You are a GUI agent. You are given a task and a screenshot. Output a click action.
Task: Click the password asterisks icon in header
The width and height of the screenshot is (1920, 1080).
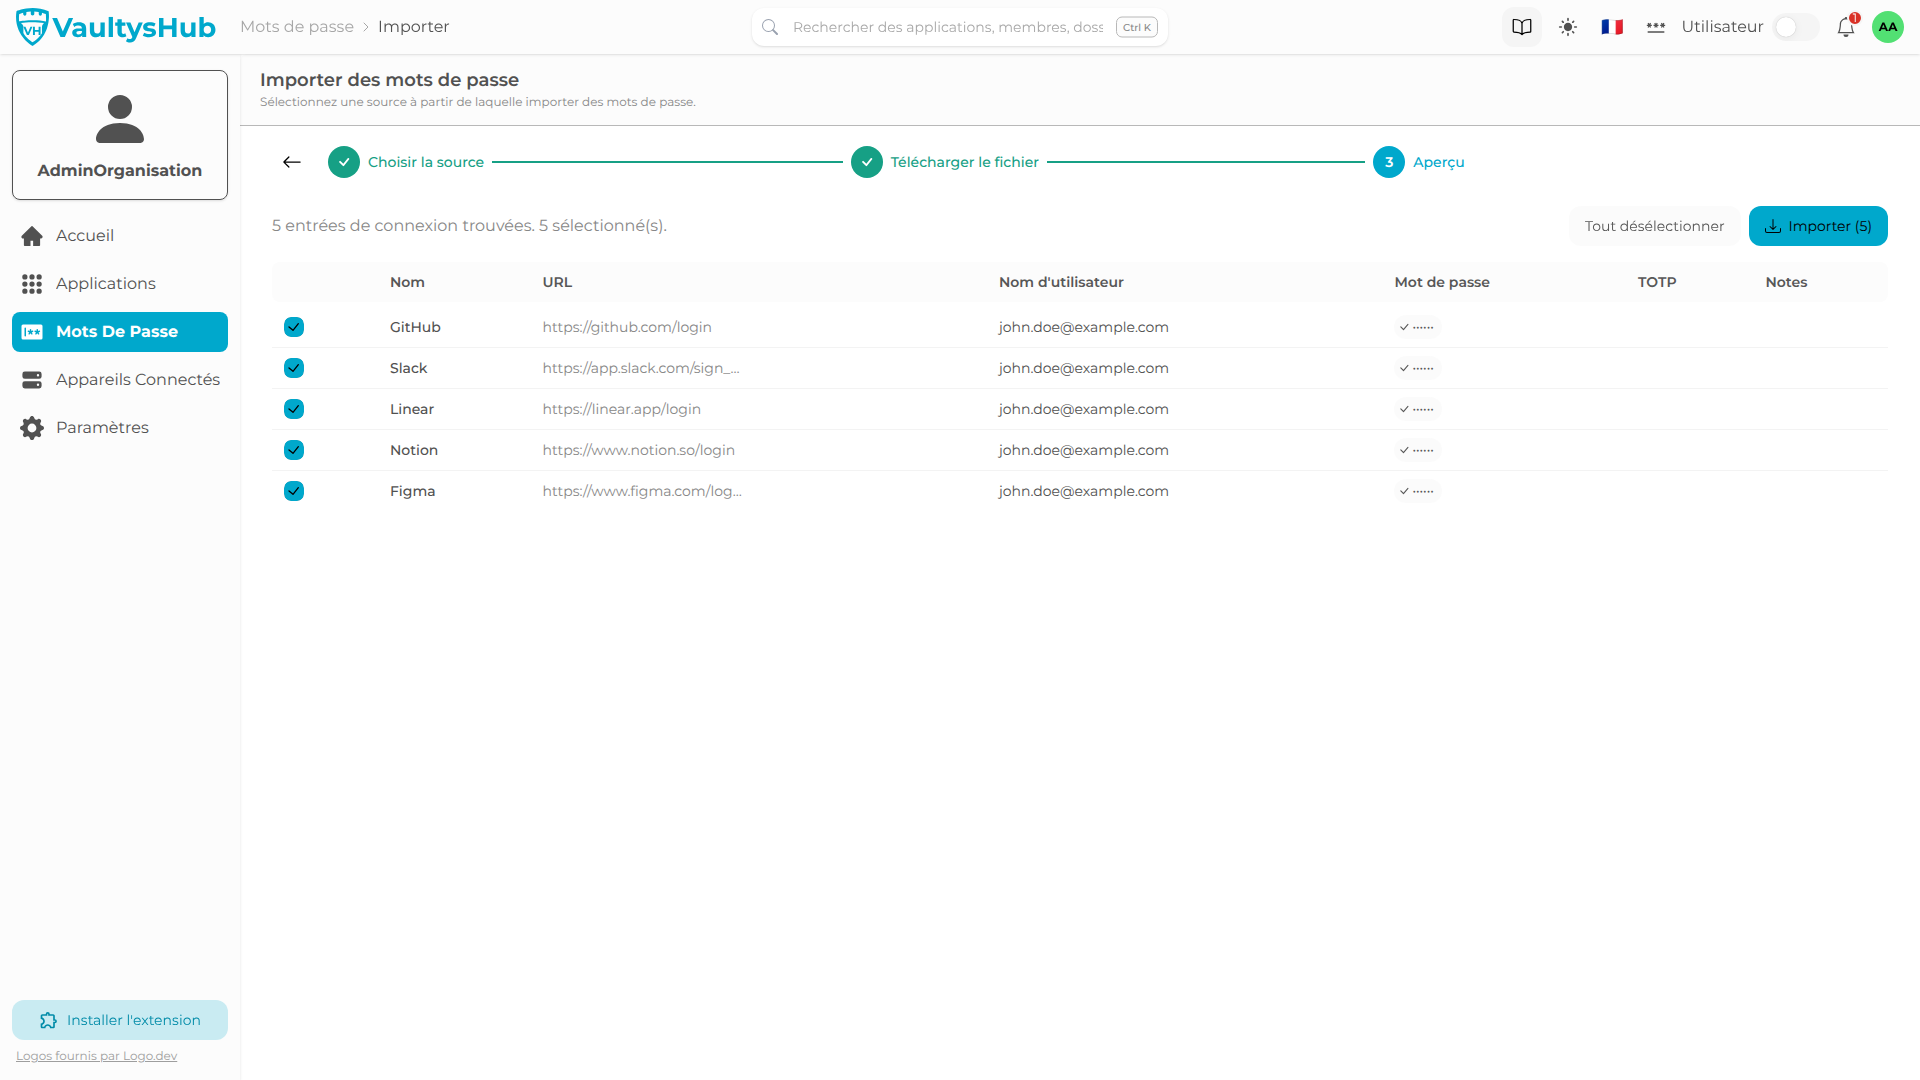[1656, 27]
